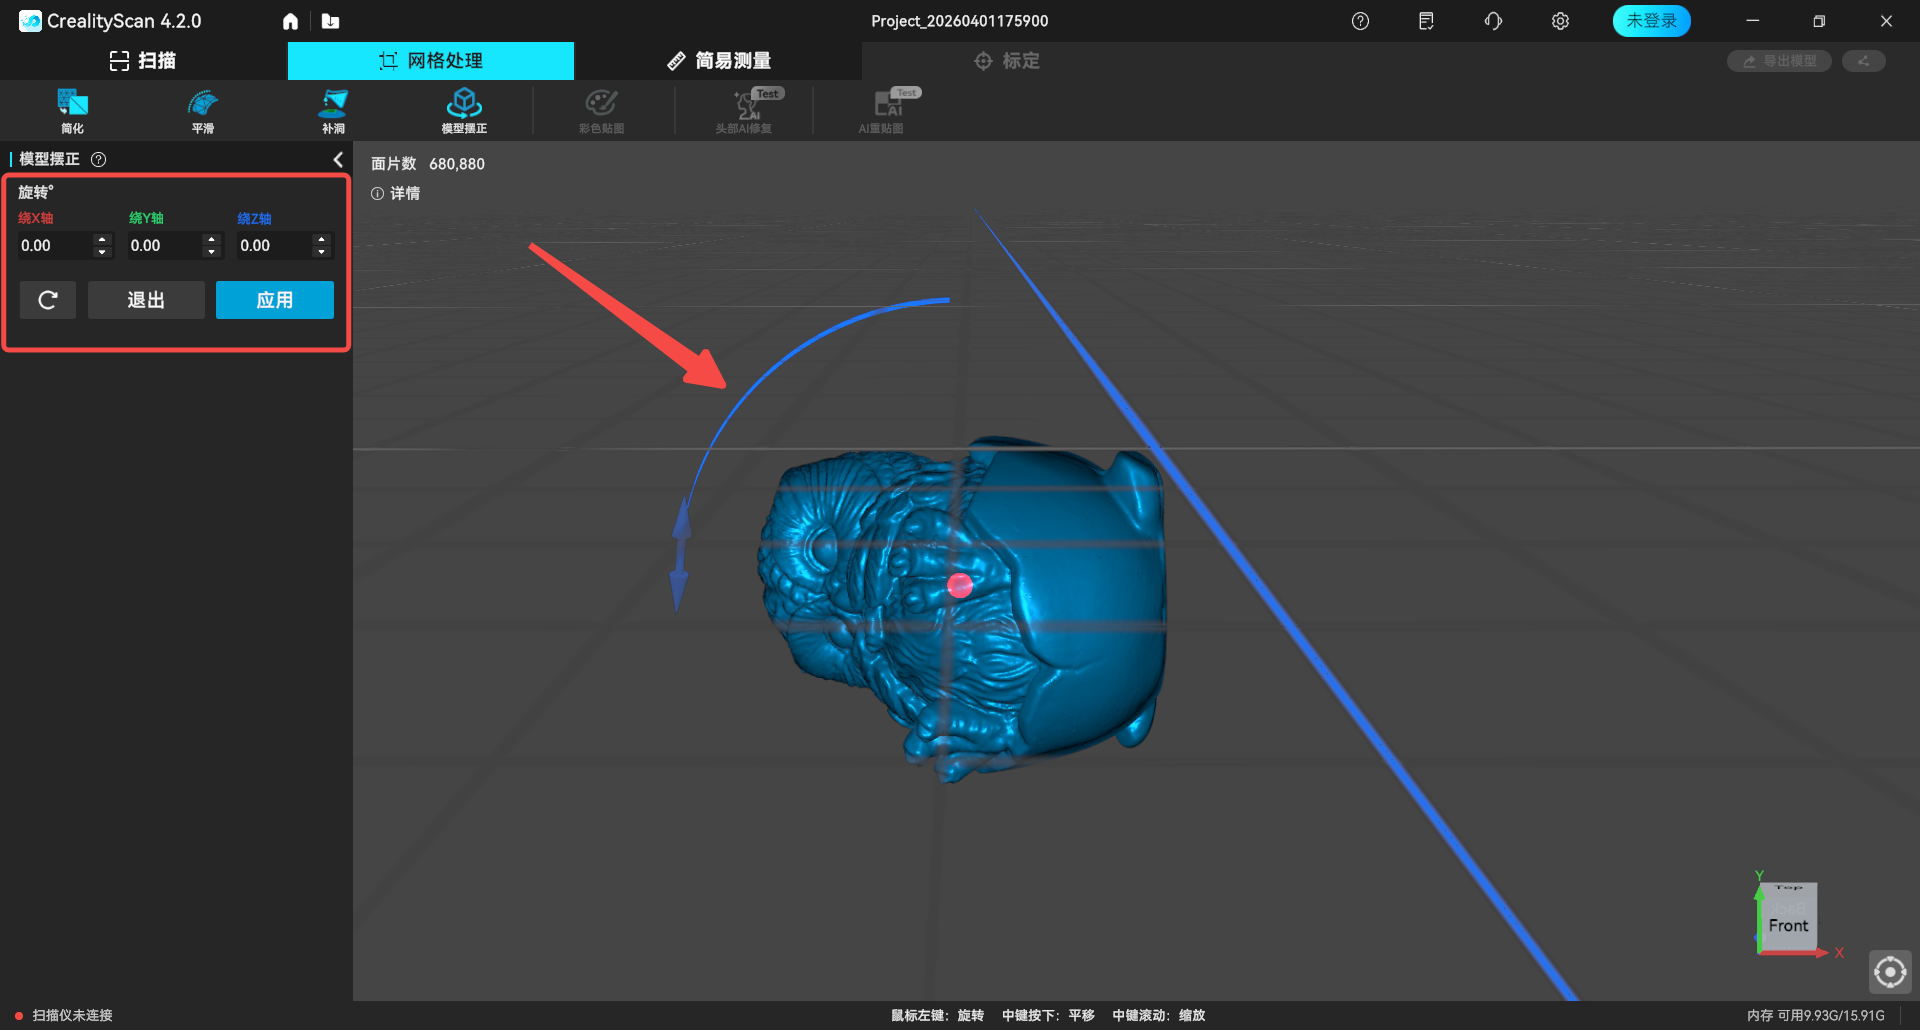Collapse the 模型摆正 side panel
Image resolution: width=1920 pixels, height=1030 pixels.
coord(338,159)
